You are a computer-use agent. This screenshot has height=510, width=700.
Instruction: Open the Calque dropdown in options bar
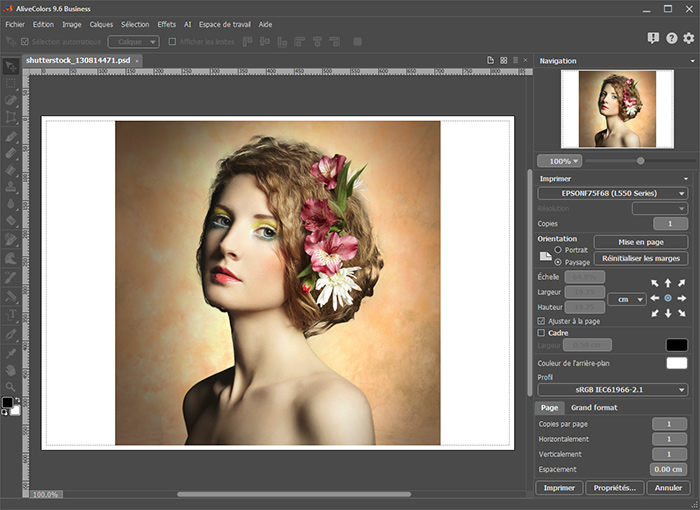pyautogui.click(x=133, y=42)
